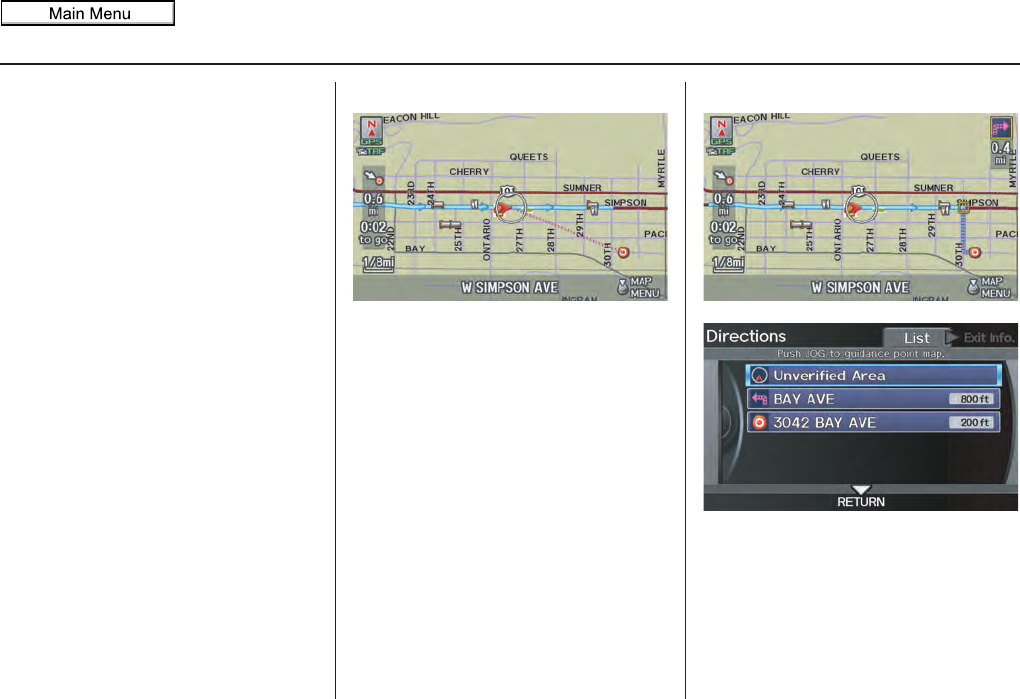Click W SIMPSON AVE street bar on right map
1020x699 pixels.
point(860,287)
